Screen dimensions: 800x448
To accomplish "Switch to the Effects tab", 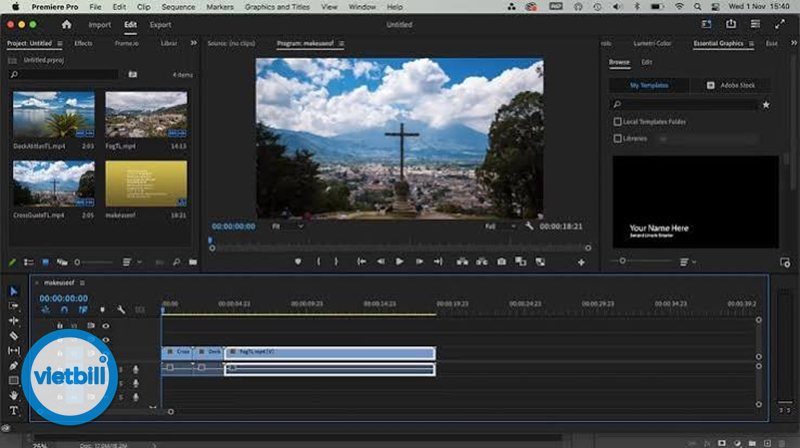I will [x=83, y=43].
